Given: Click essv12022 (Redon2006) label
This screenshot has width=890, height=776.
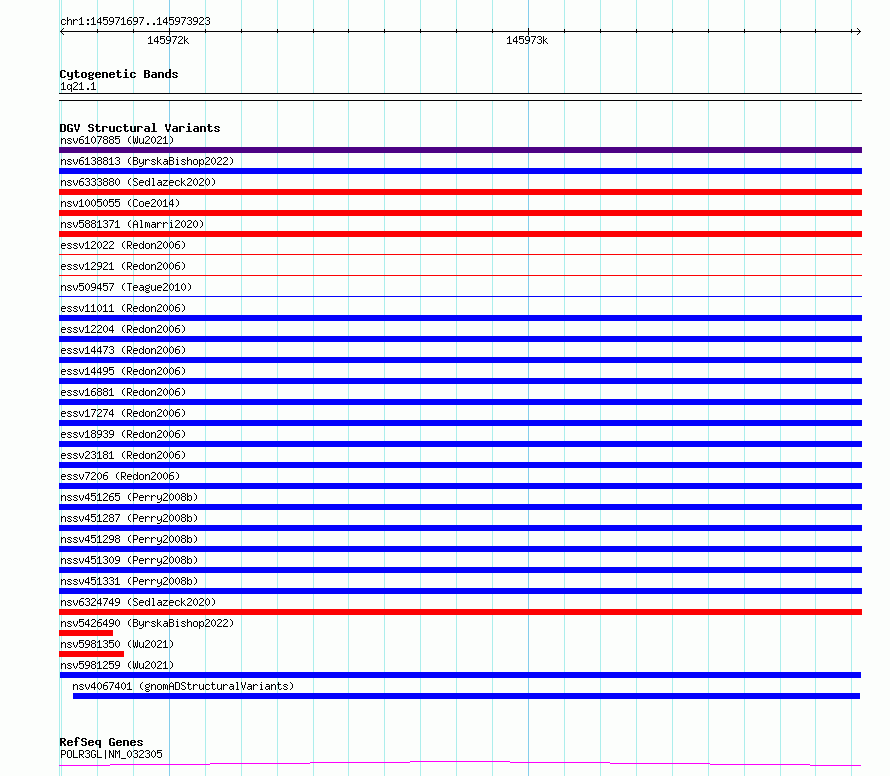Looking at the screenshot, I should click(123, 245).
